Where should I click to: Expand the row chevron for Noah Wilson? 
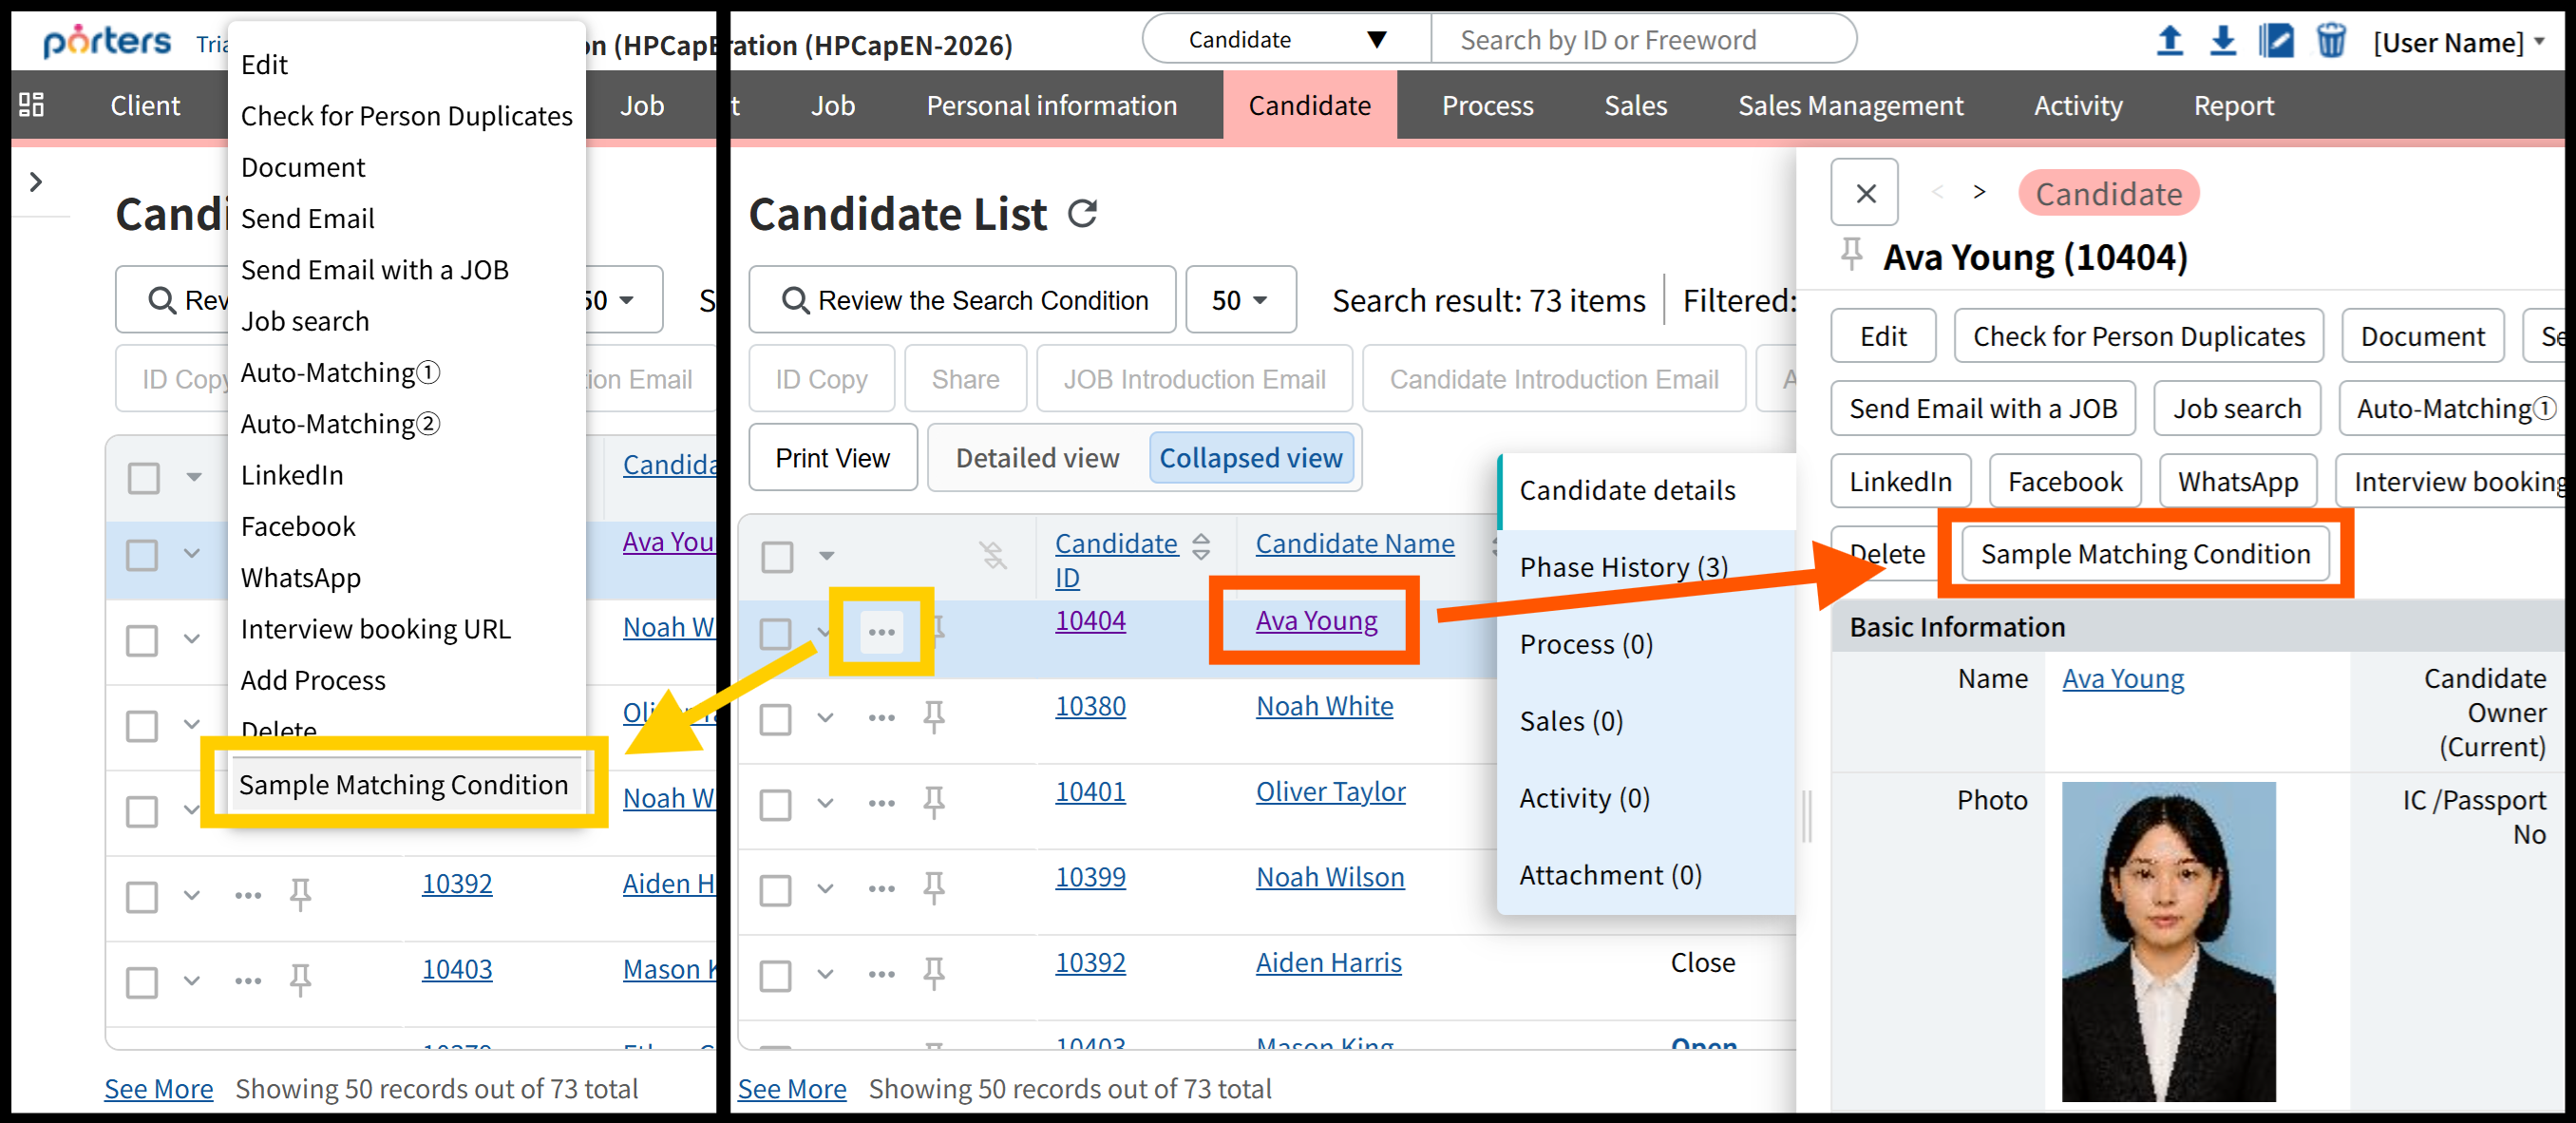coord(825,888)
